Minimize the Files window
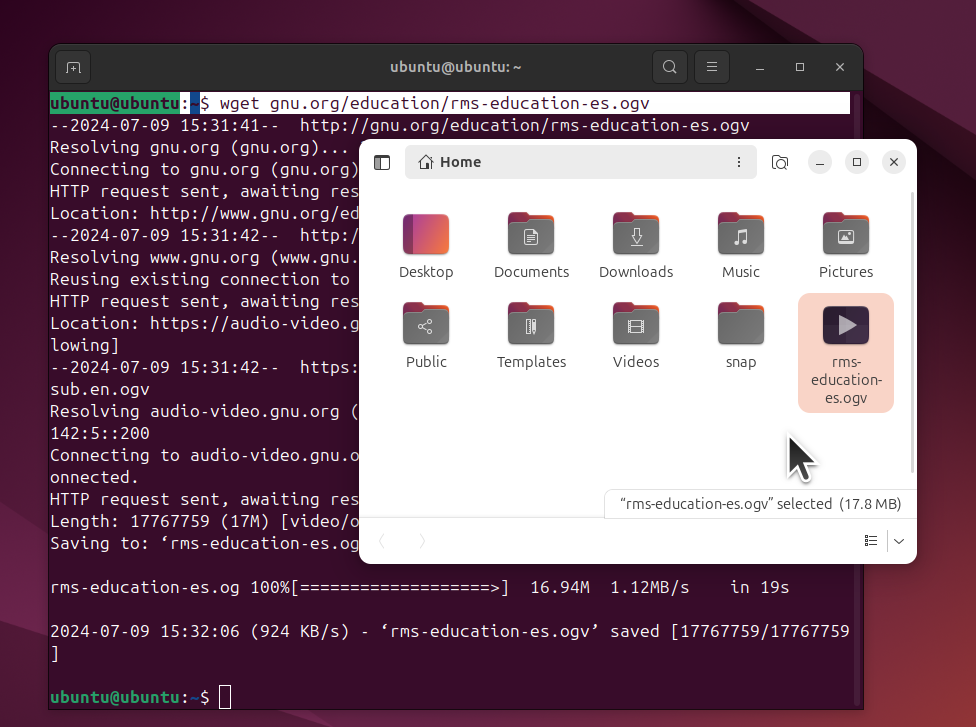Viewport: 976px width, 727px height. point(820,162)
